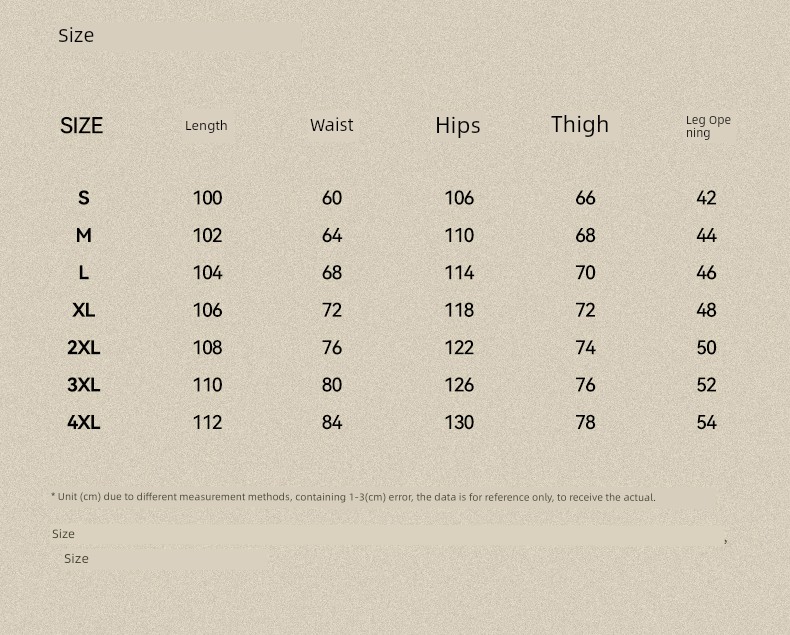Select the M size row label

(84, 235)
